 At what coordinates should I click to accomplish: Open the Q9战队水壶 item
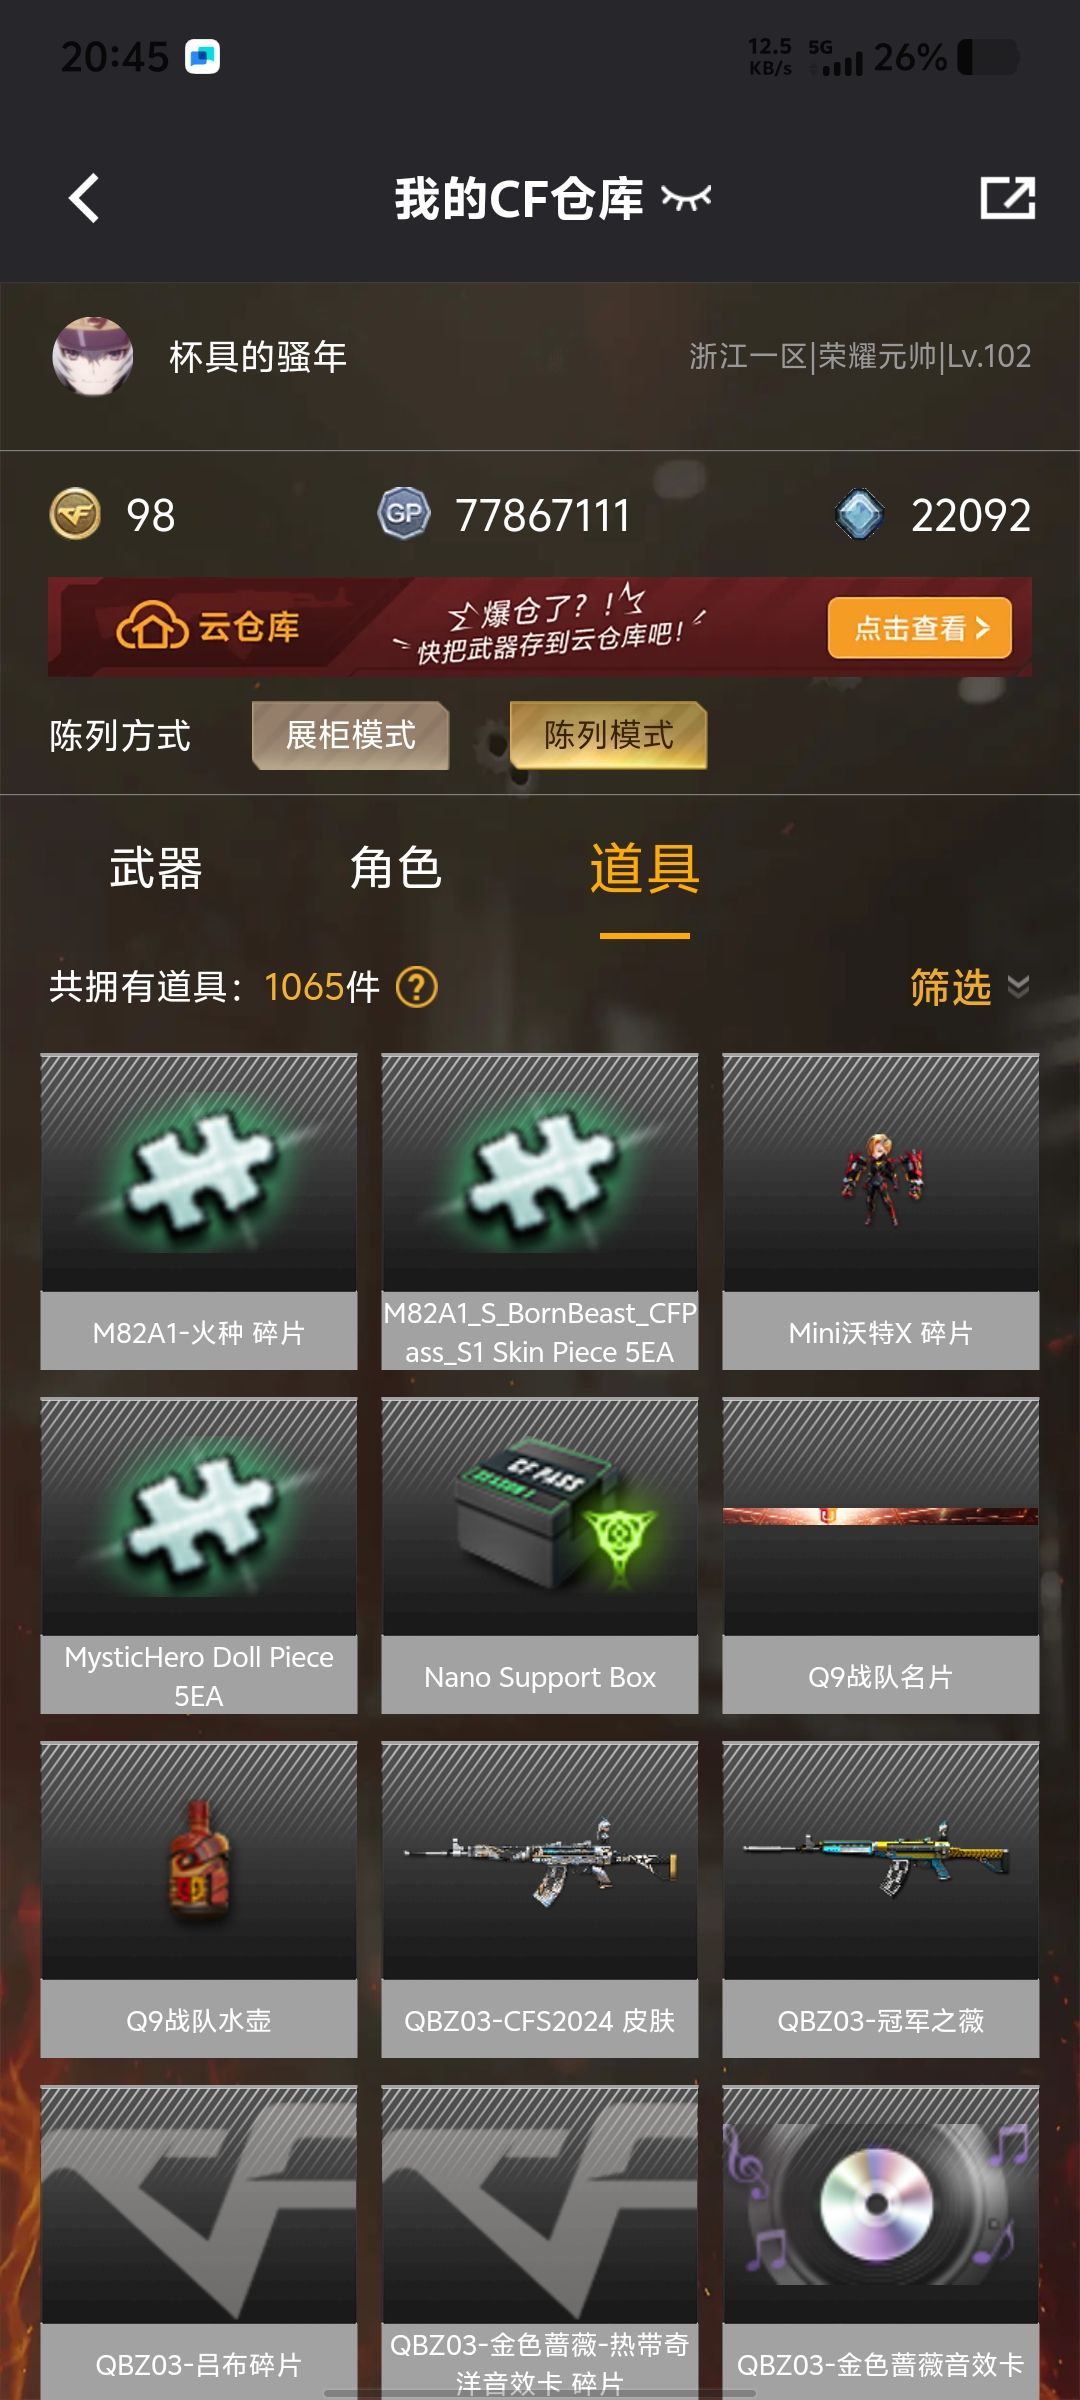pos(199,1900)
